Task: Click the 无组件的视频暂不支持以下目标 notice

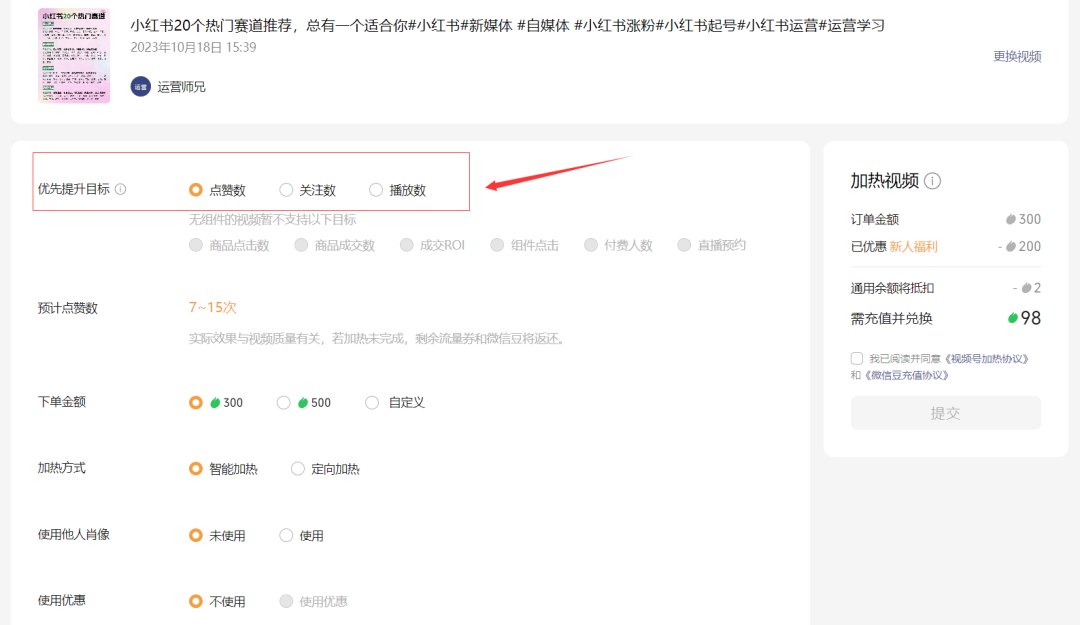Action: [272, 220]
